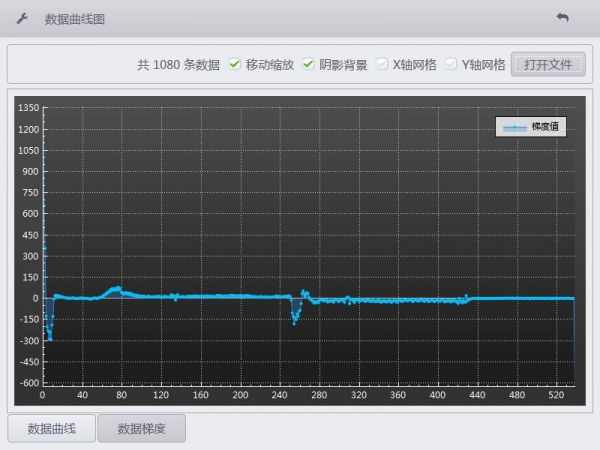Image resolution: width=600 pixels, height=450 pixels.
Task: Click the back arrow icon at top right
Action: point(562,19)
